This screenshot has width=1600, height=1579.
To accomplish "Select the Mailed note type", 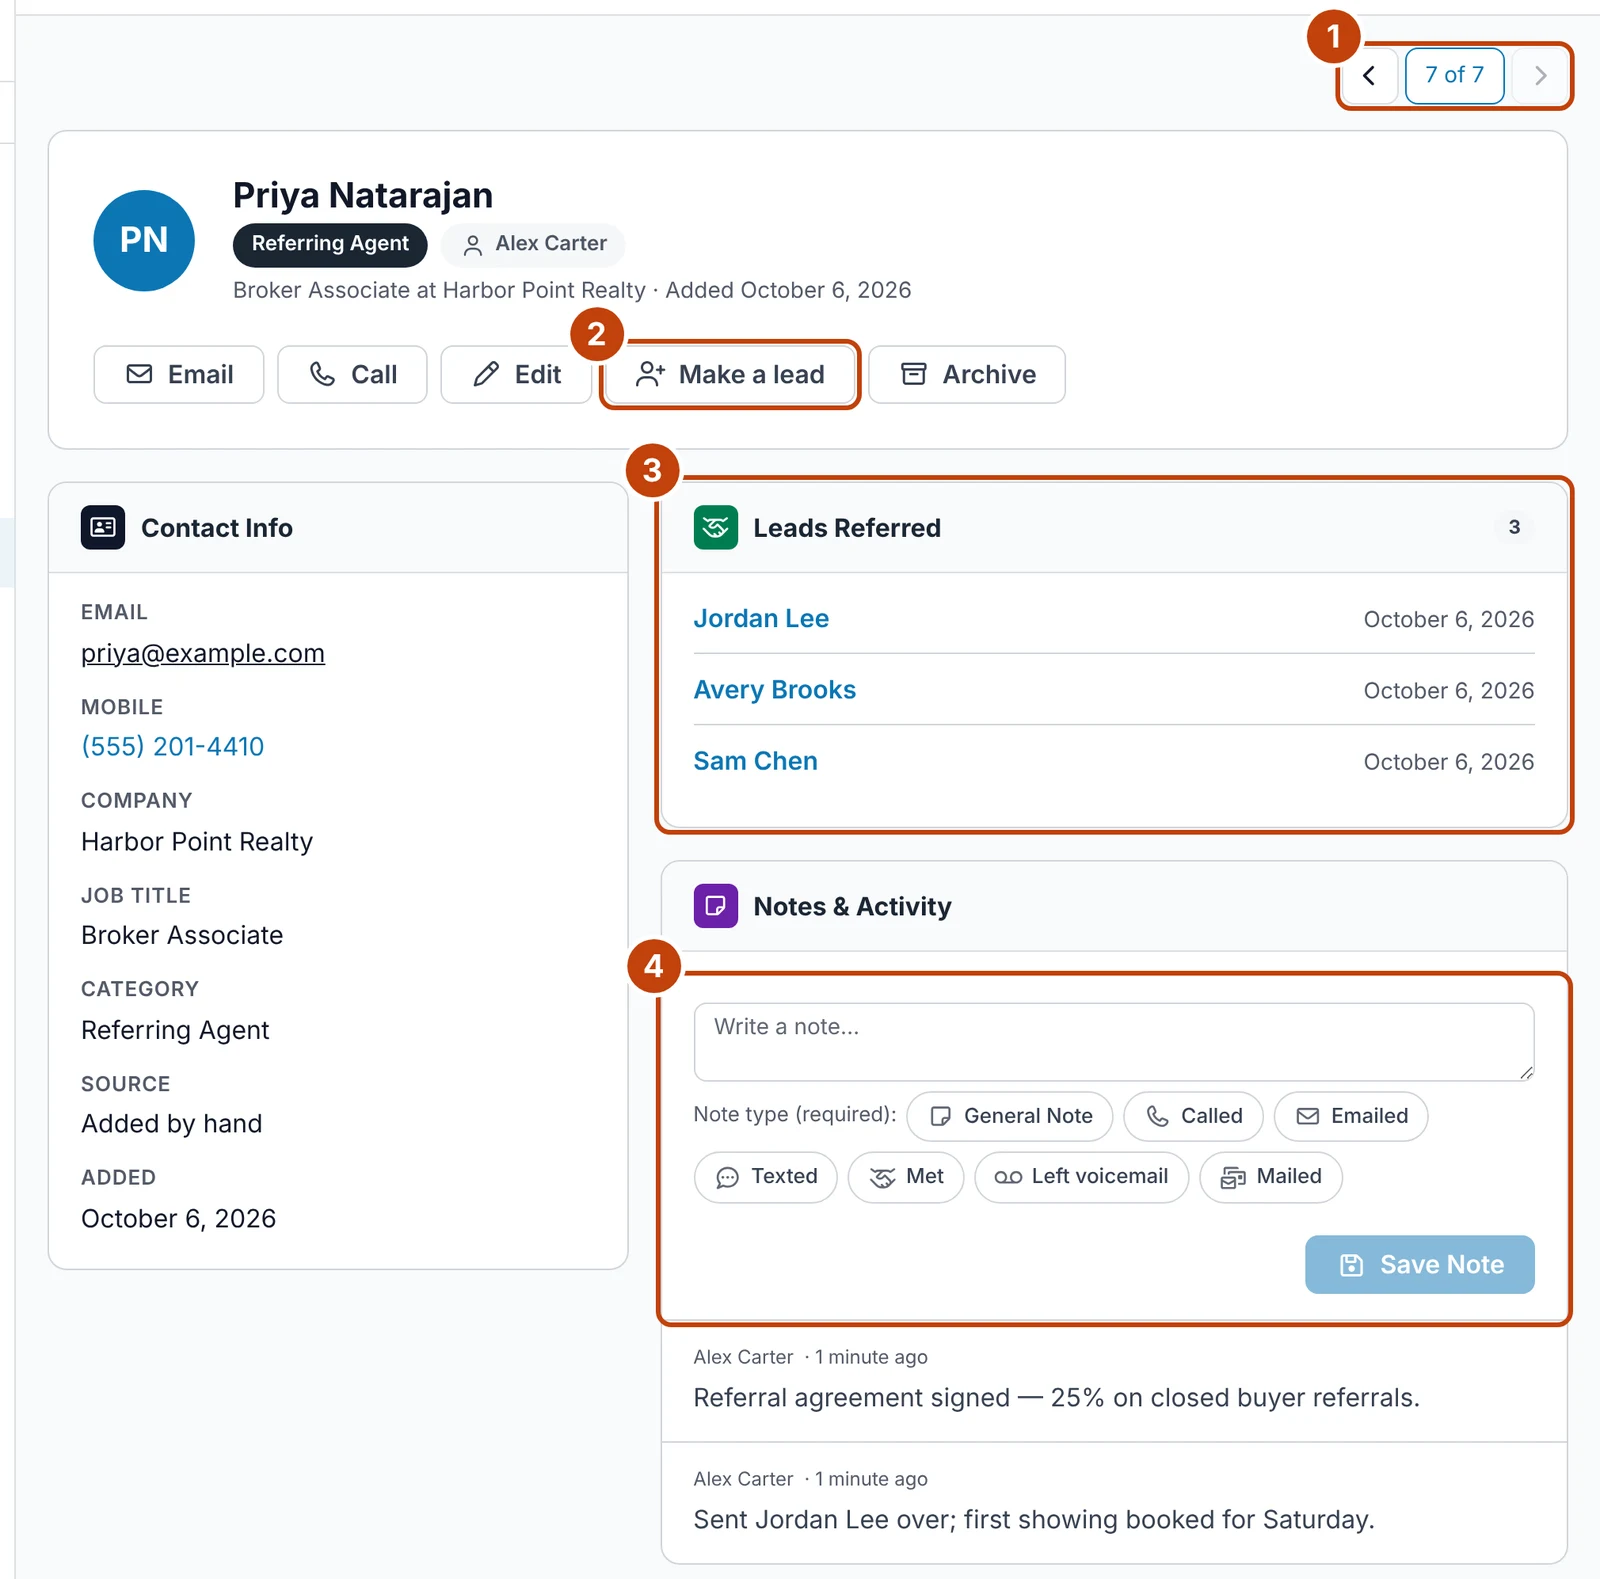I will pyautogui.click(x=1271, y=1177).
